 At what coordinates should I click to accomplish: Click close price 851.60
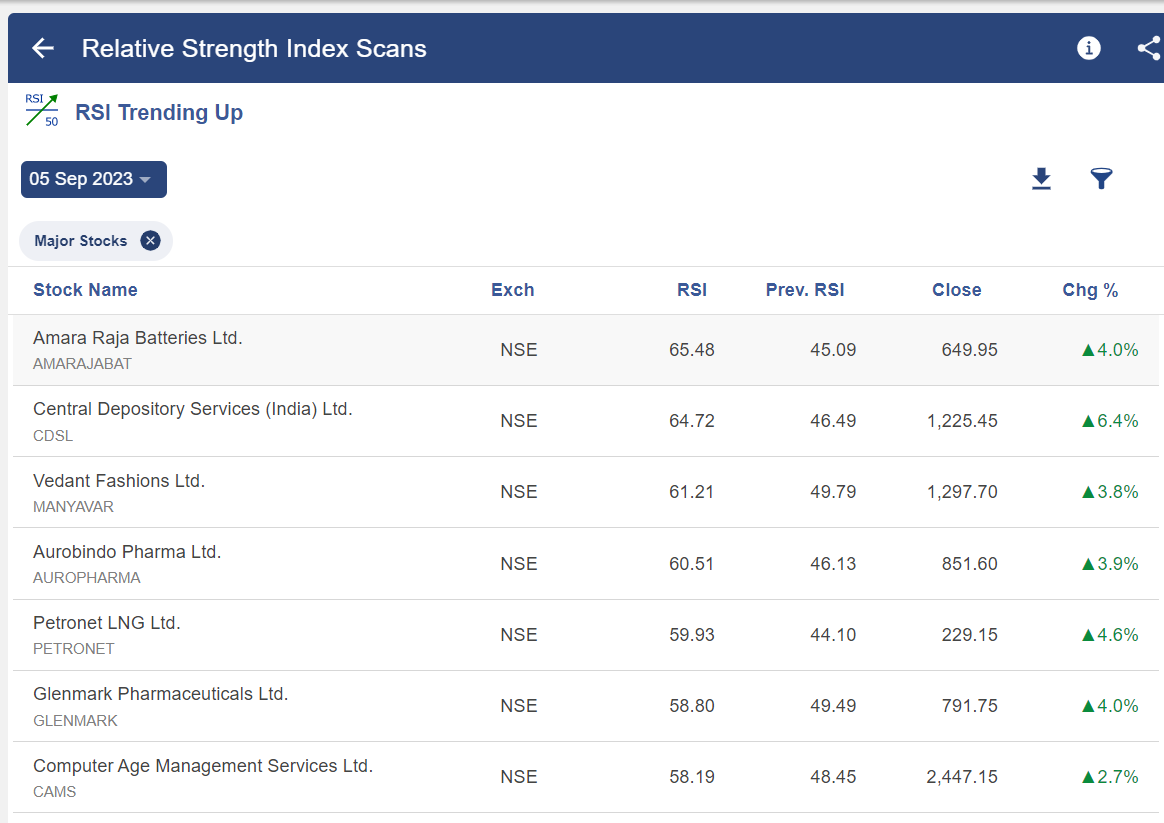point(970,564)
